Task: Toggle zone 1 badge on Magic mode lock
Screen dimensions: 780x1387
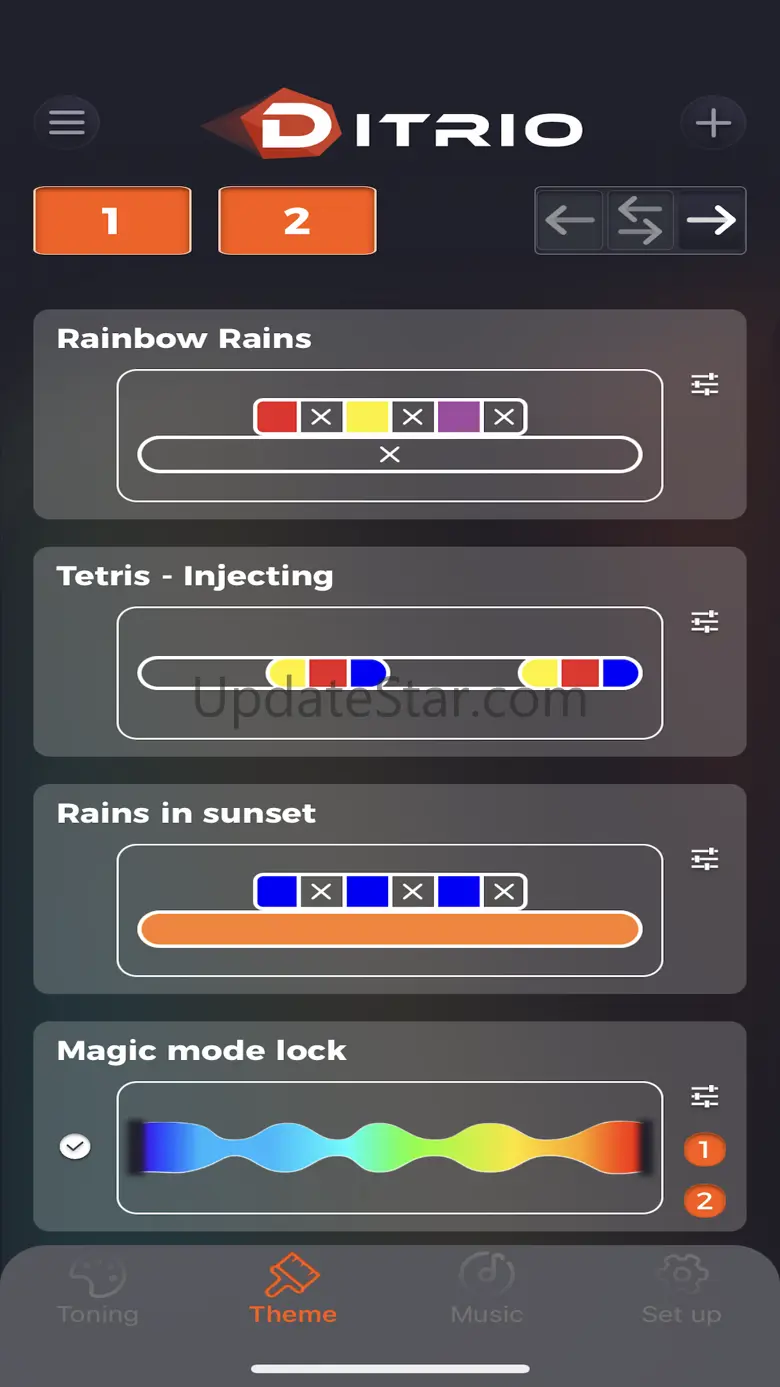Action: tap(704, 1150)
